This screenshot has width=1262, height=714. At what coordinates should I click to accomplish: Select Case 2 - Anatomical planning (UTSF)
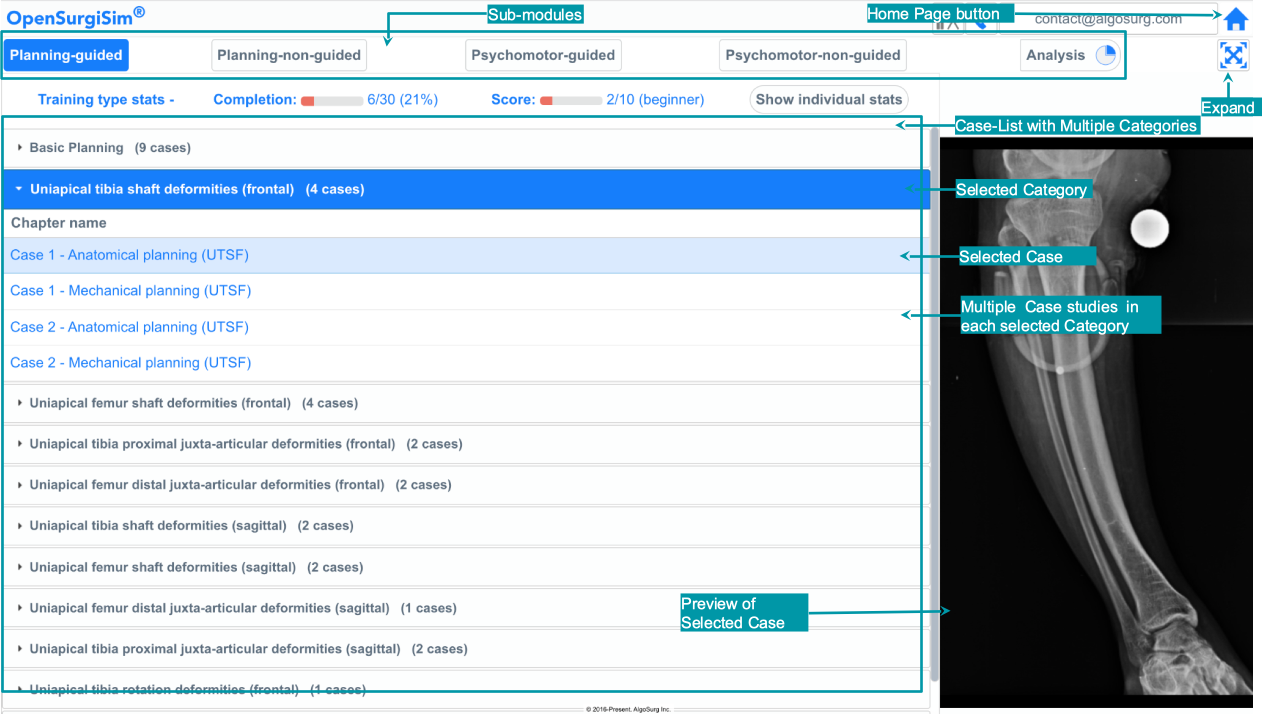tap(129, 327)
